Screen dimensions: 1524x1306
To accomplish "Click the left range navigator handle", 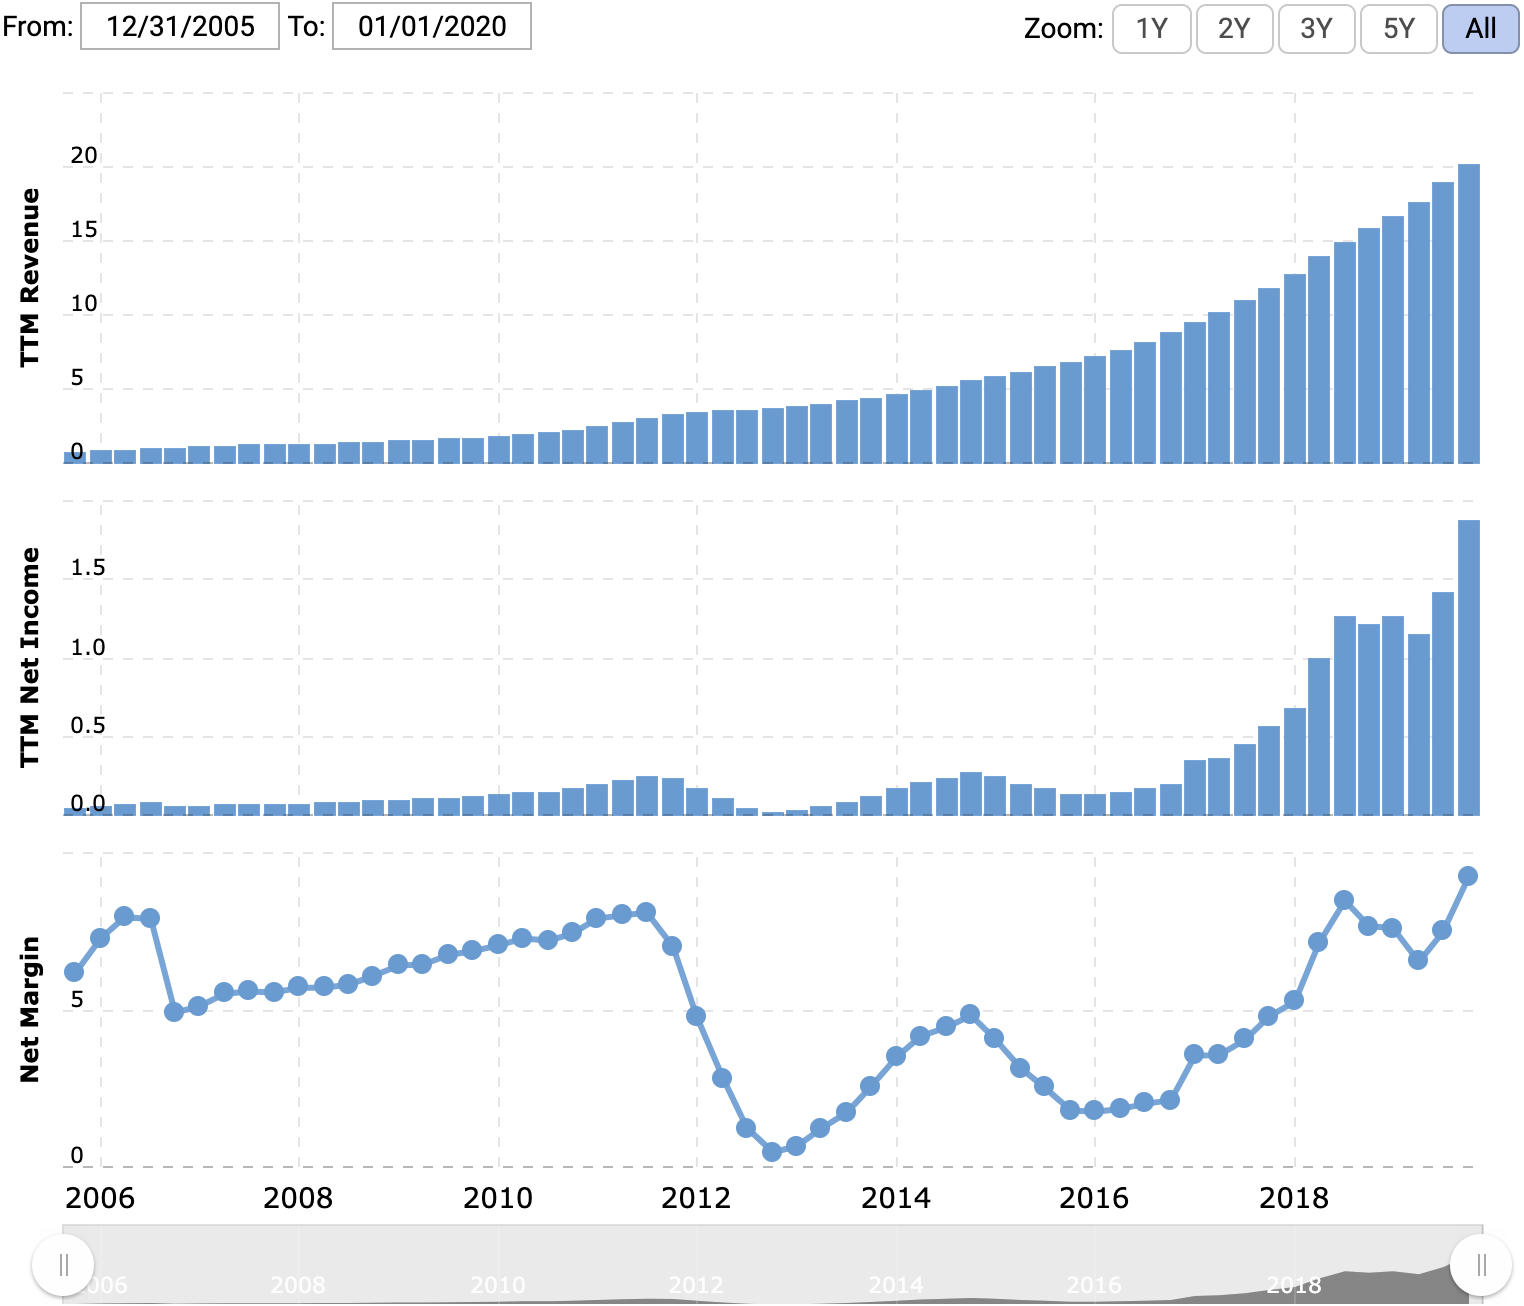I will 63,1265.
